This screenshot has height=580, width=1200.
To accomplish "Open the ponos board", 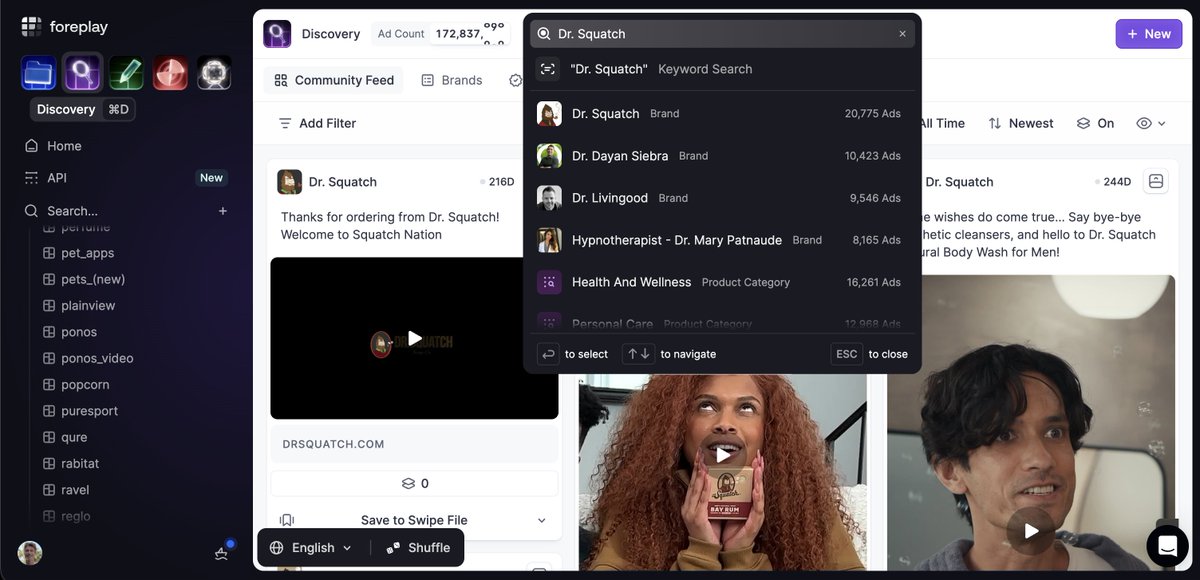I will click(79, 332).
